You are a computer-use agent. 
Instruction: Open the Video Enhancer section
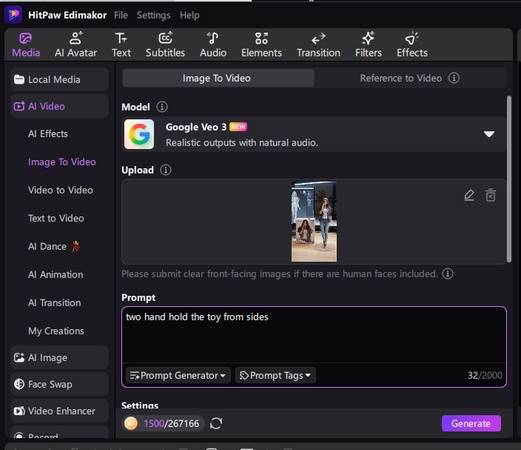59,411
